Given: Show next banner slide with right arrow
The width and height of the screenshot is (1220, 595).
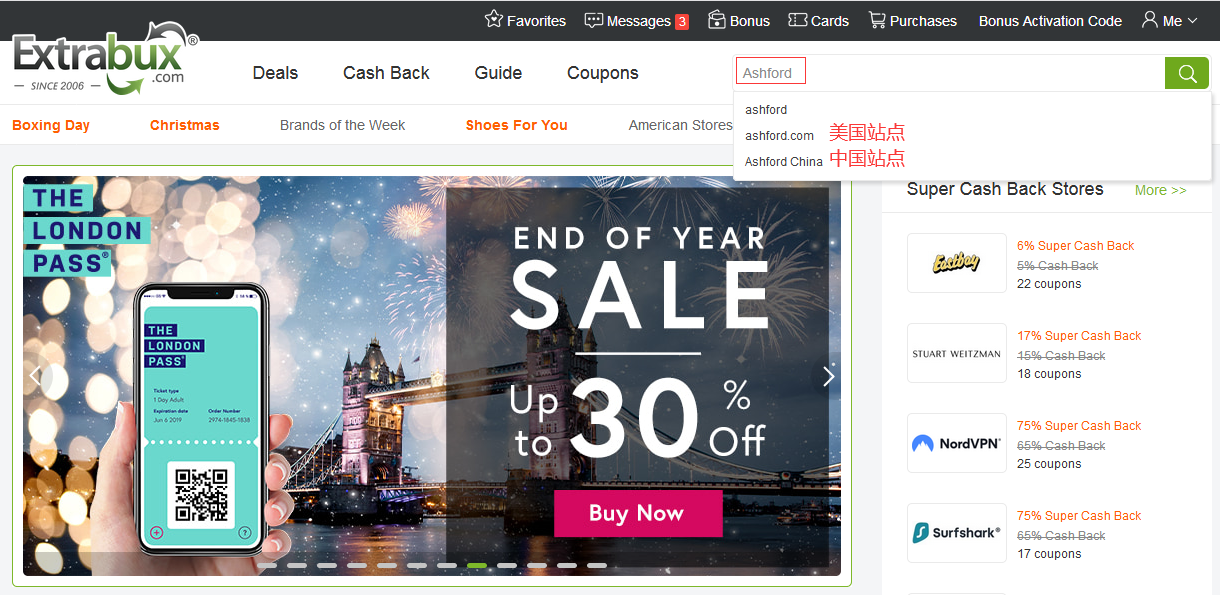Looking at the screenshot, I should click(x=828, y=376).
